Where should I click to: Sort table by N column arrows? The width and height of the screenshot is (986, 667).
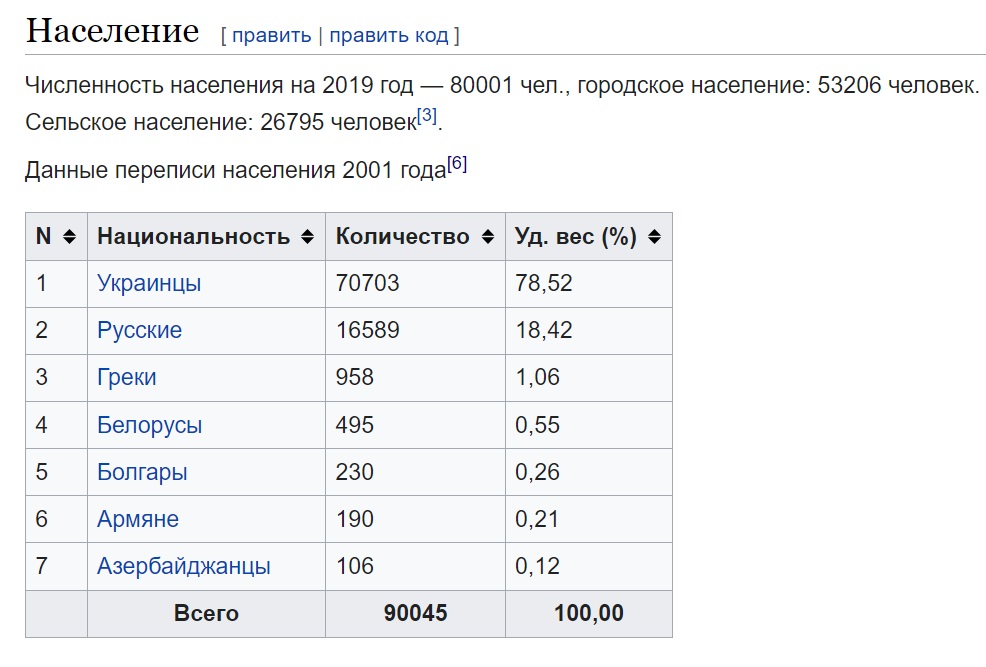tap(70, 237)
